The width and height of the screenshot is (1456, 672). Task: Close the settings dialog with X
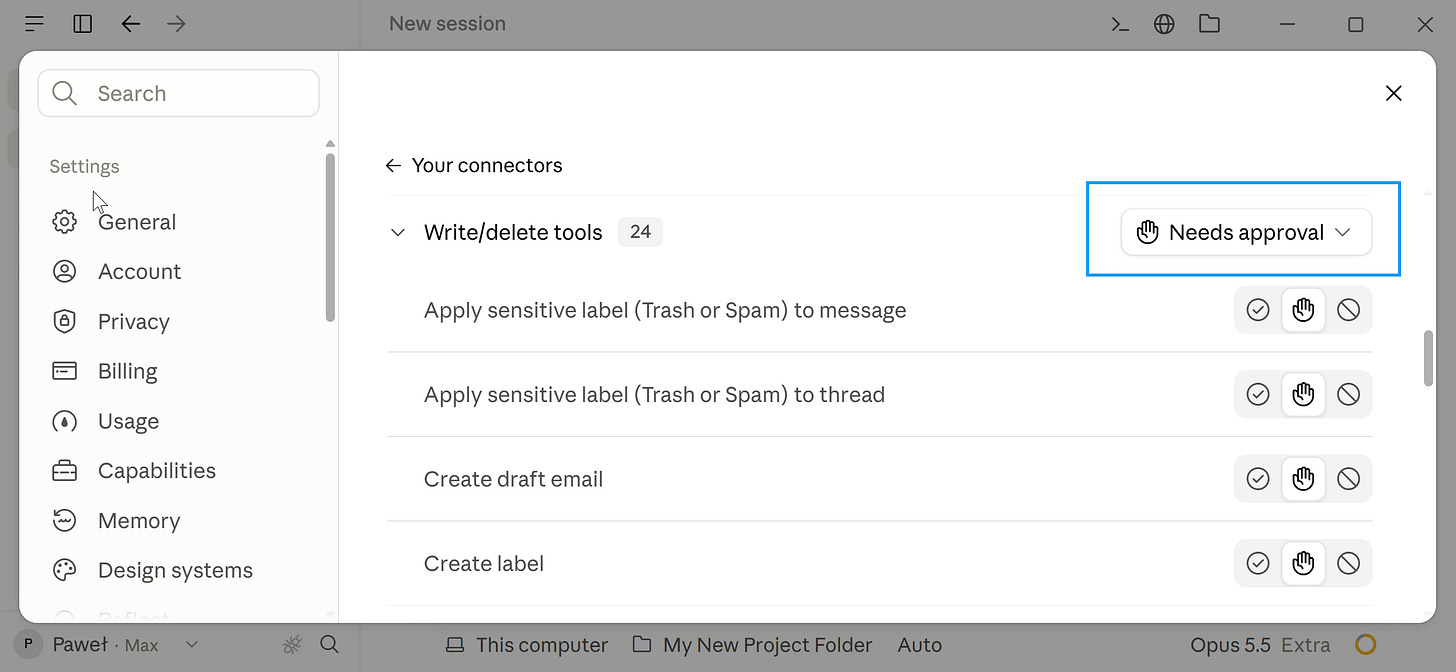(1393, 93)
